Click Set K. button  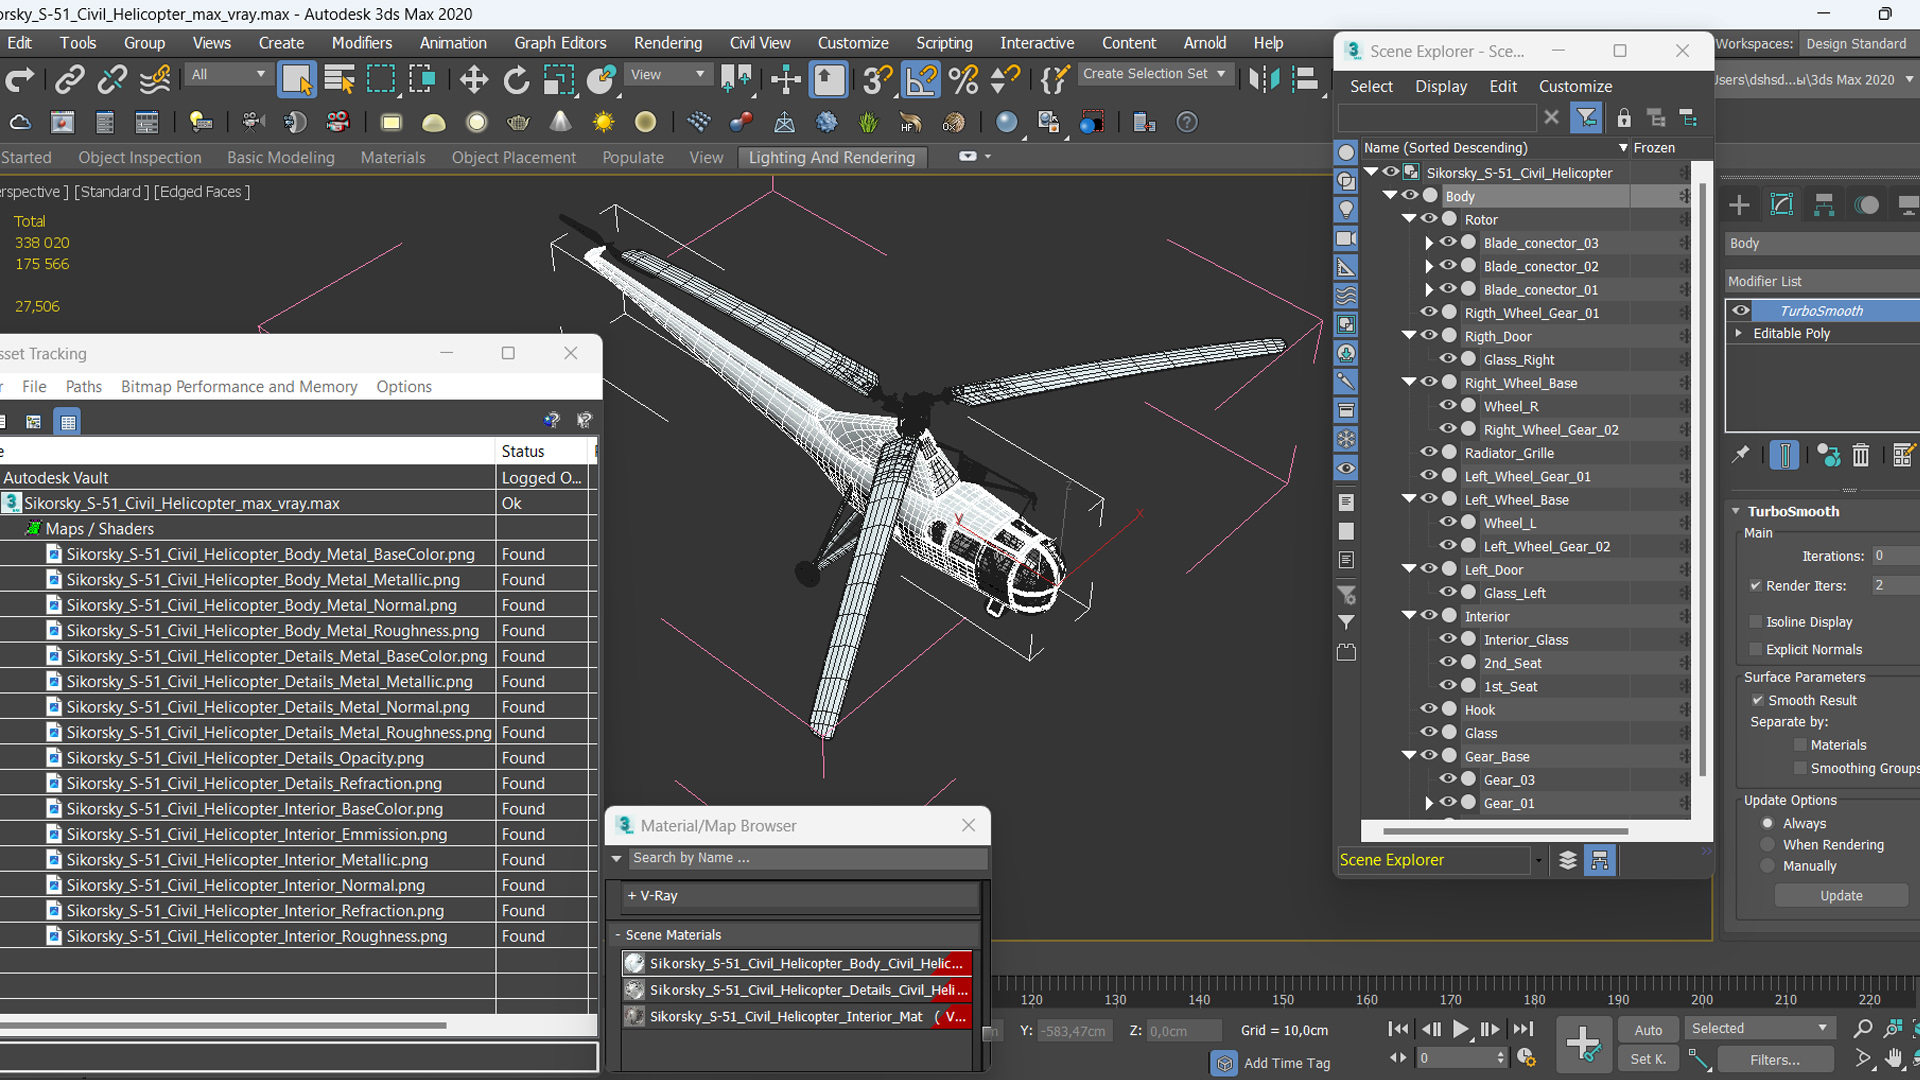coord(1648,1059)
